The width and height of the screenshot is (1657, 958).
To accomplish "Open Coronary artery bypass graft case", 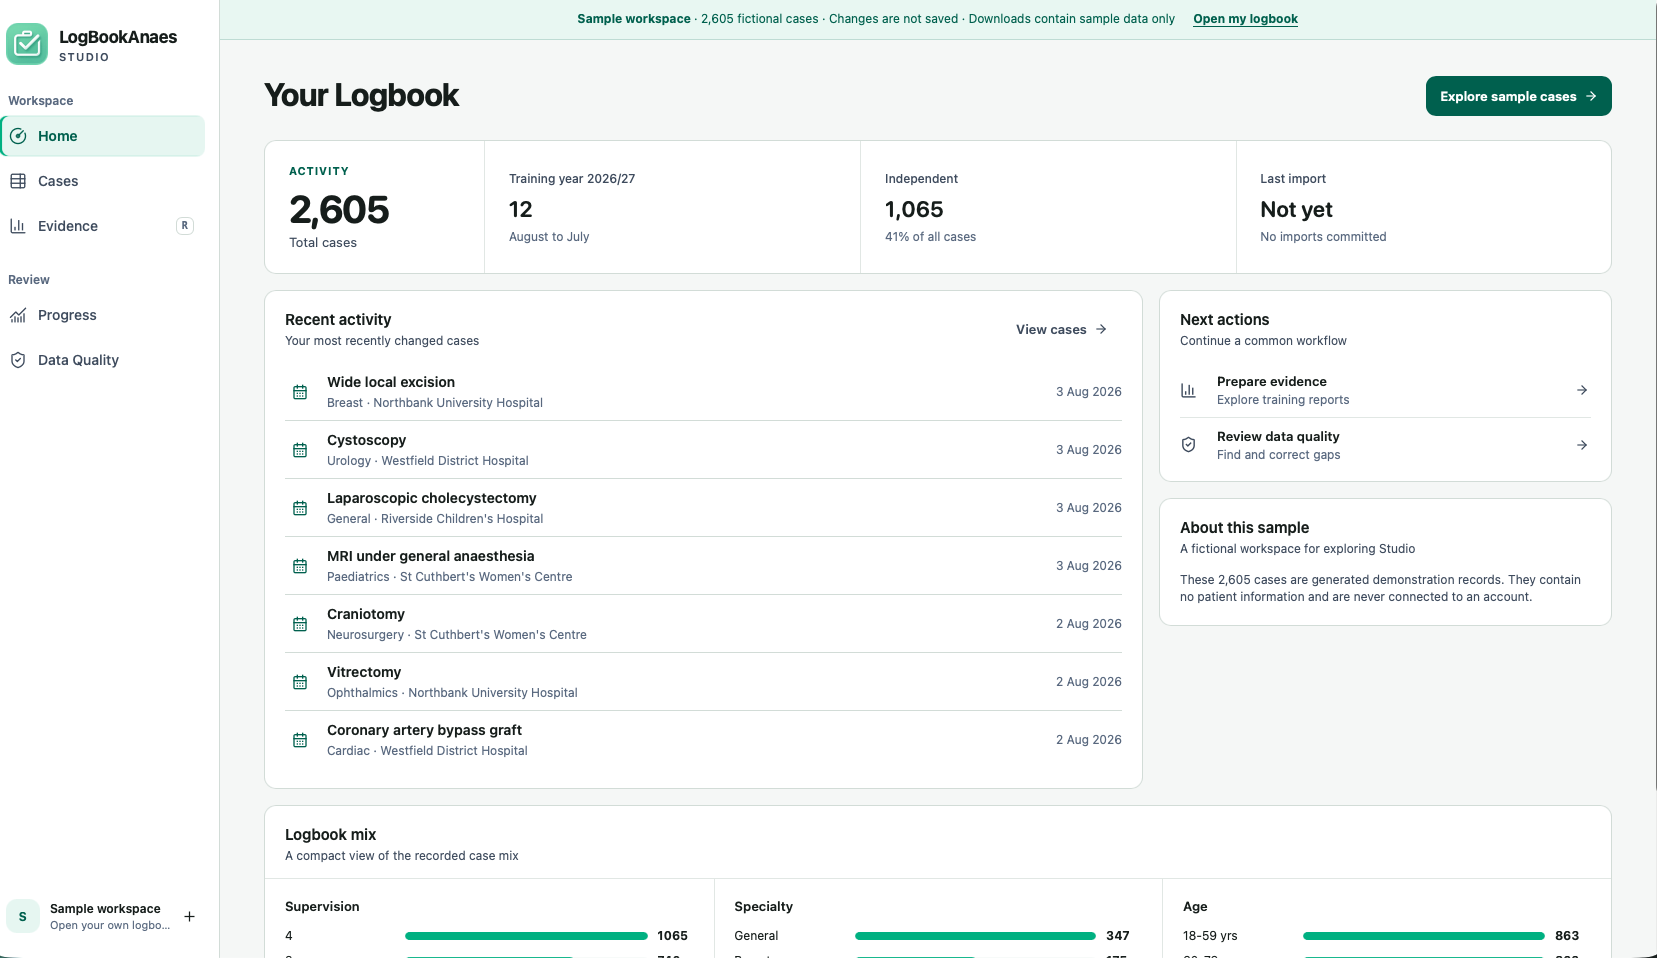I will 703,740.
